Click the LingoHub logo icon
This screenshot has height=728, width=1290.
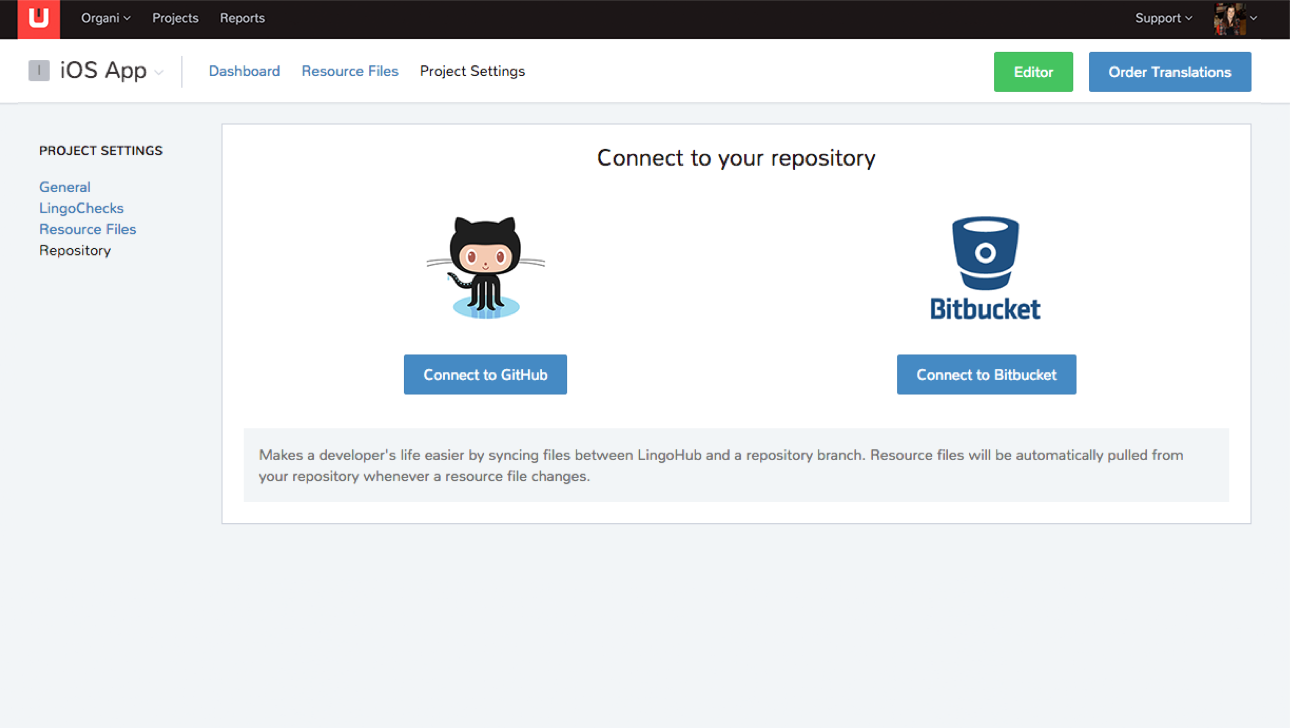38,19
